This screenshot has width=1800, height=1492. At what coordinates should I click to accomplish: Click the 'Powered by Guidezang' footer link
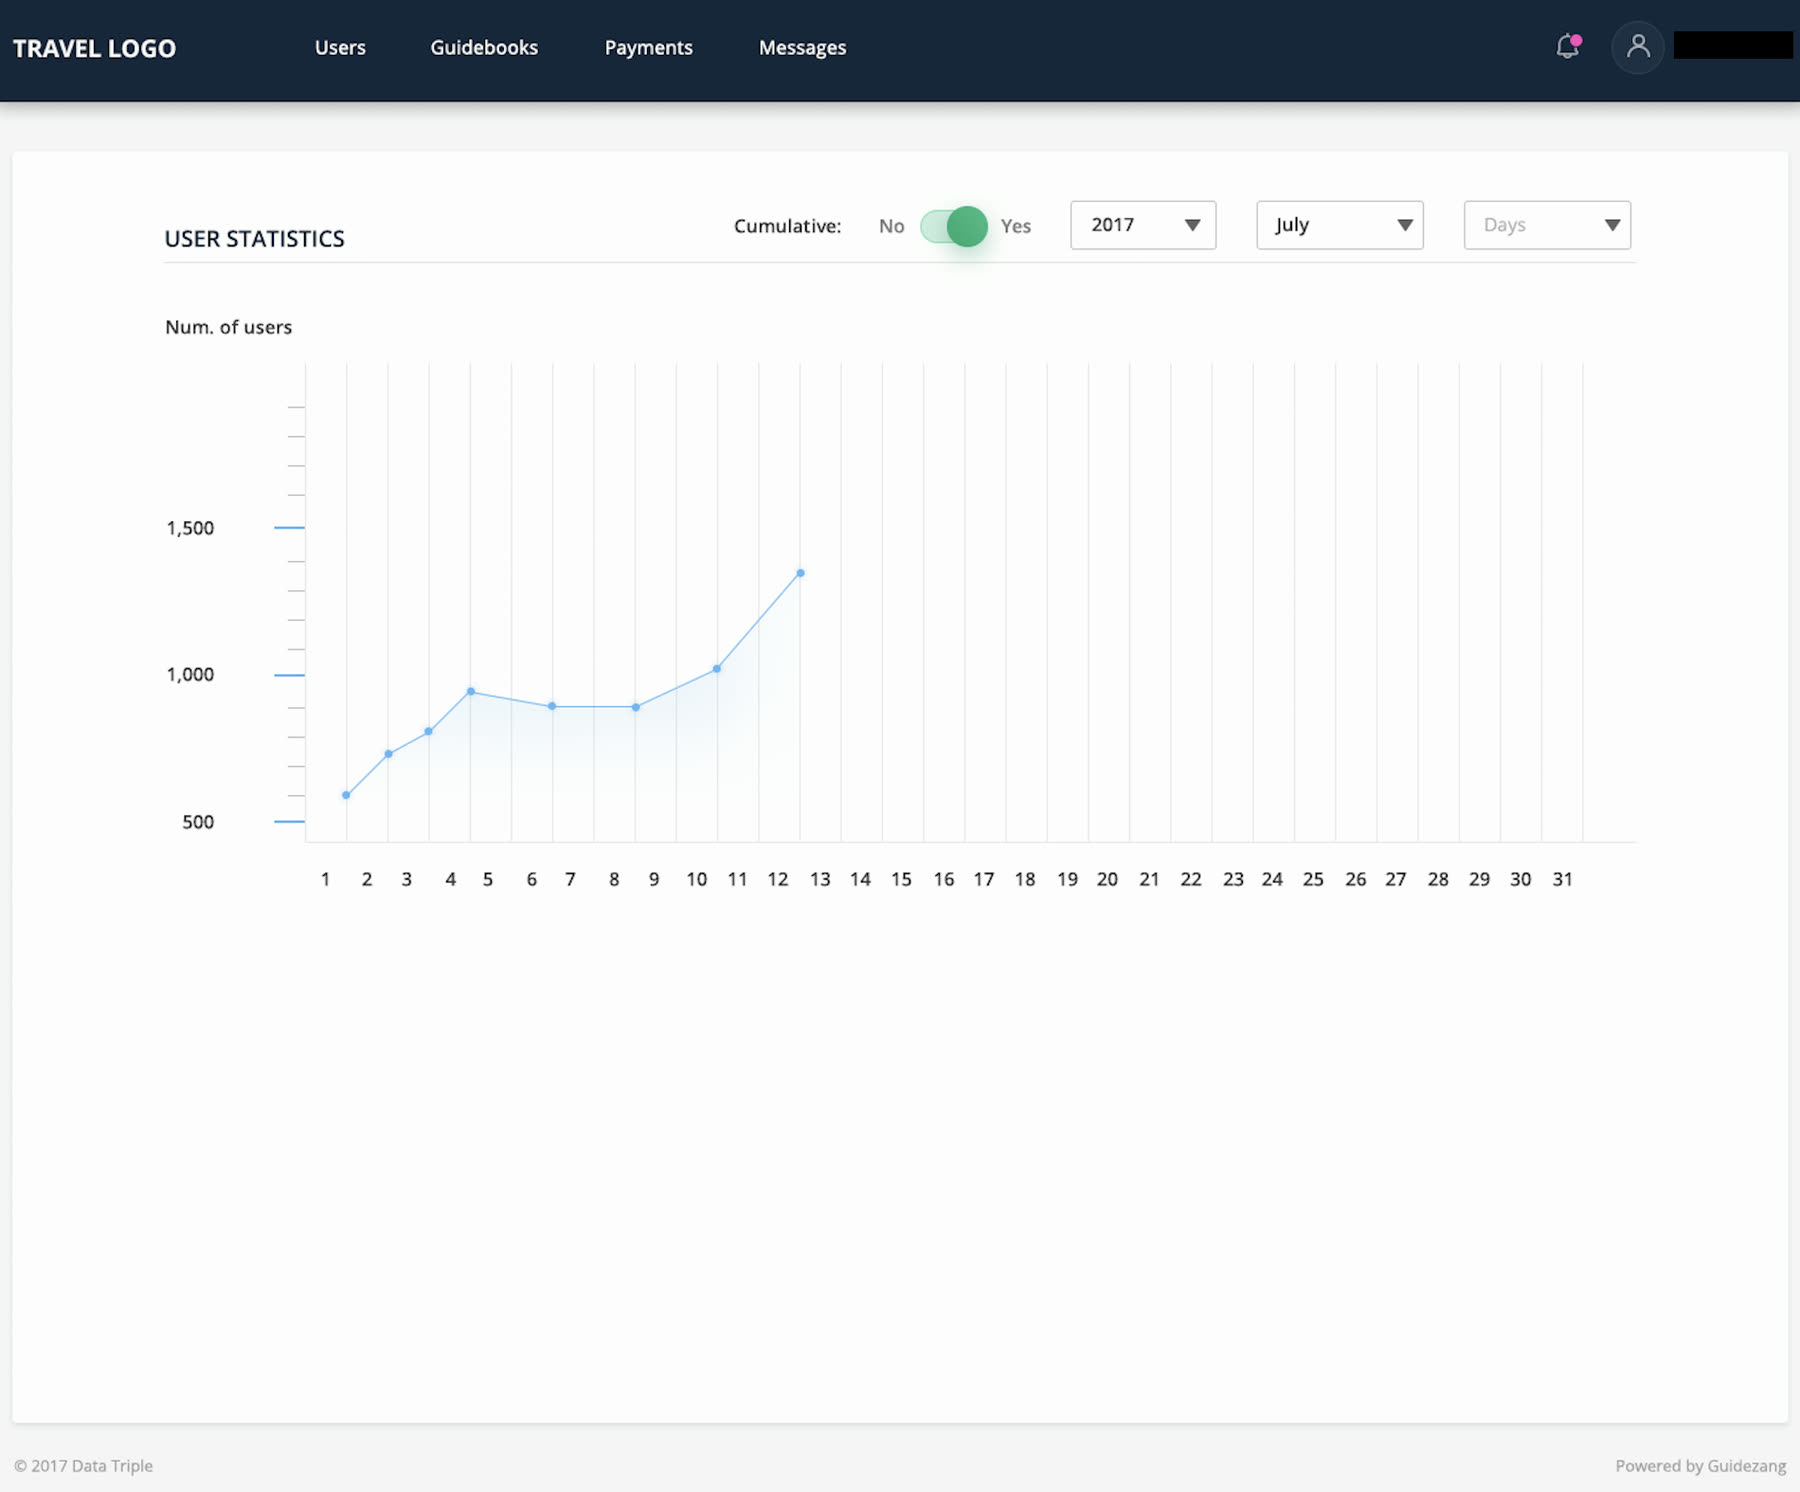(1700, 1466)
